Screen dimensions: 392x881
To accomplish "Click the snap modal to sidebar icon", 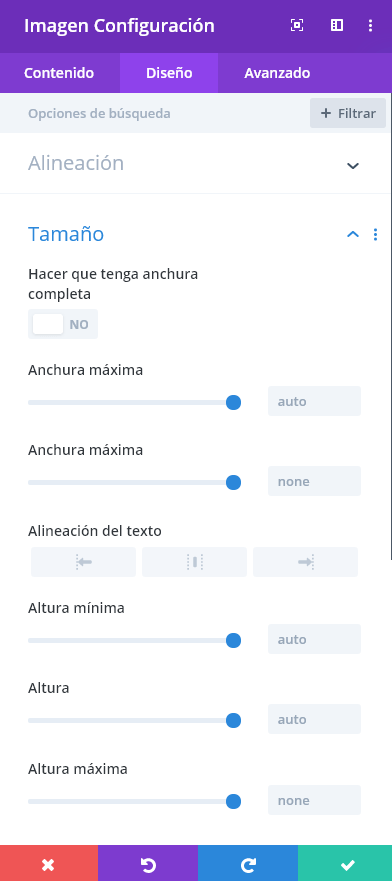I will [336, 25].
